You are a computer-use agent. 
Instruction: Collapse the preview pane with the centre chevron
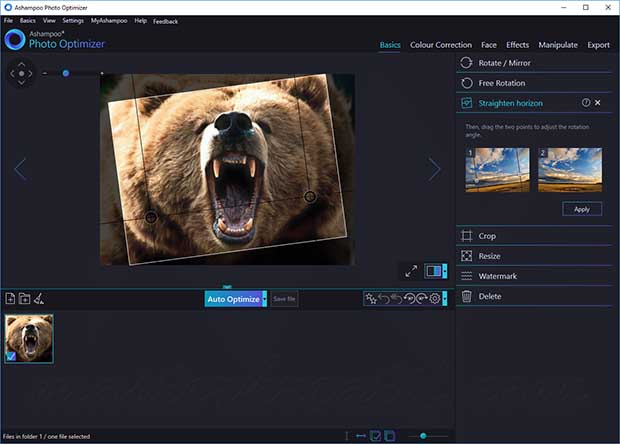pyautogui.click(x=227, y=286)
